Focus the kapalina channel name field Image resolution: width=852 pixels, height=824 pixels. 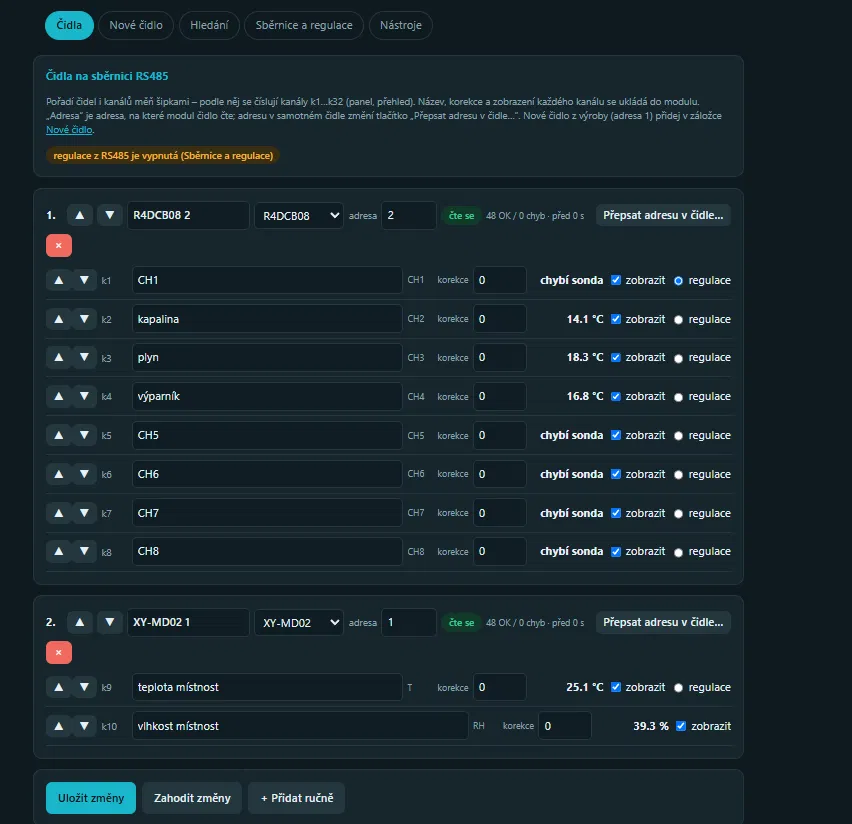[x=267, y=319]
